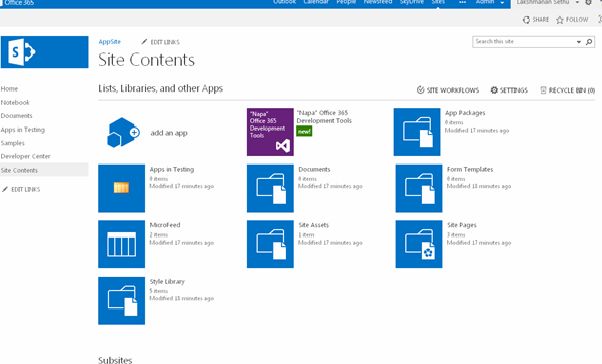Open Developer Center in left navigation

[25, 156]
